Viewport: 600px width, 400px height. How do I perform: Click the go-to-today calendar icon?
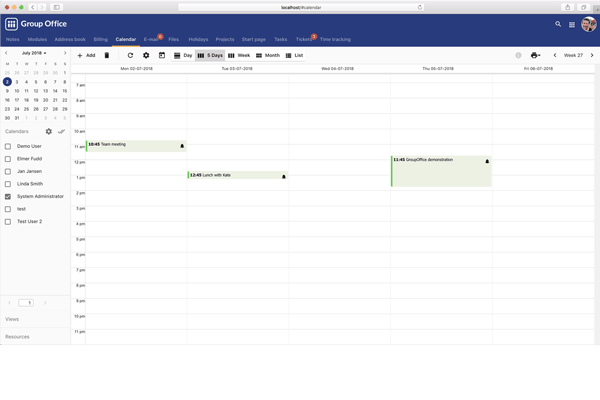pyautogui.click(x=162, y=56)
